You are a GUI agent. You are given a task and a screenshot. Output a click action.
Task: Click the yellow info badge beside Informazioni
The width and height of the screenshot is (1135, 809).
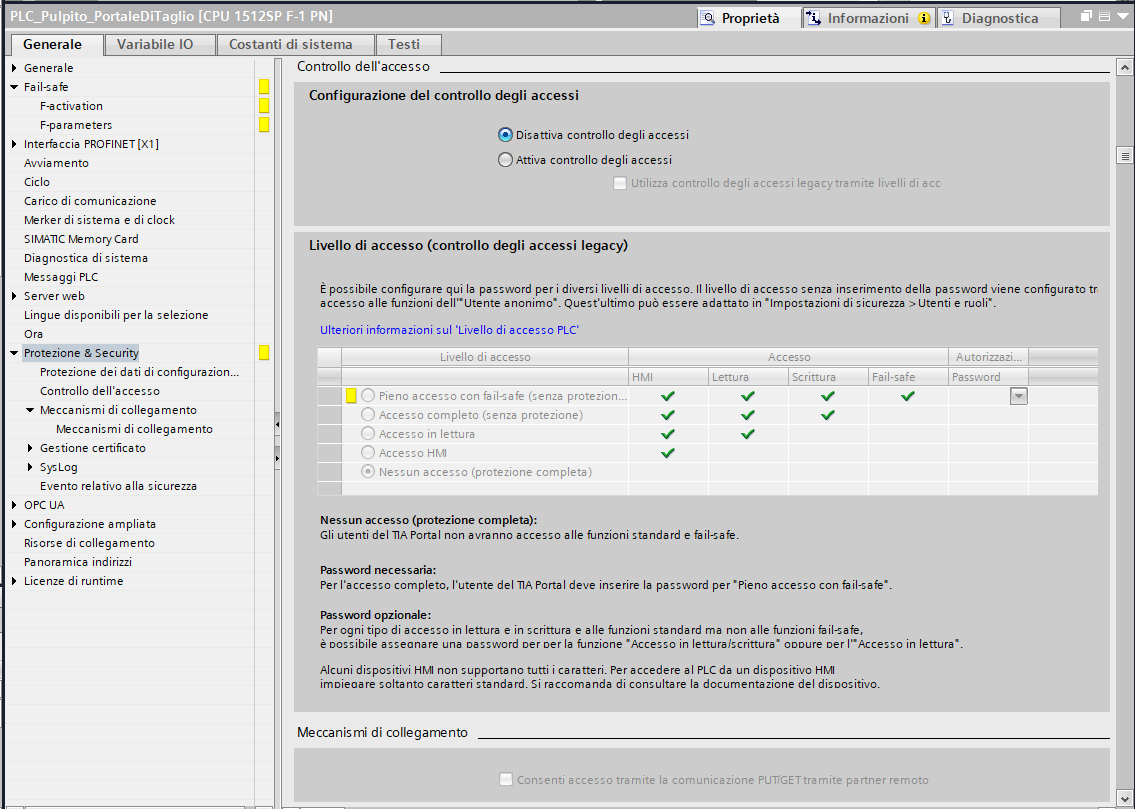coord(924,18)
